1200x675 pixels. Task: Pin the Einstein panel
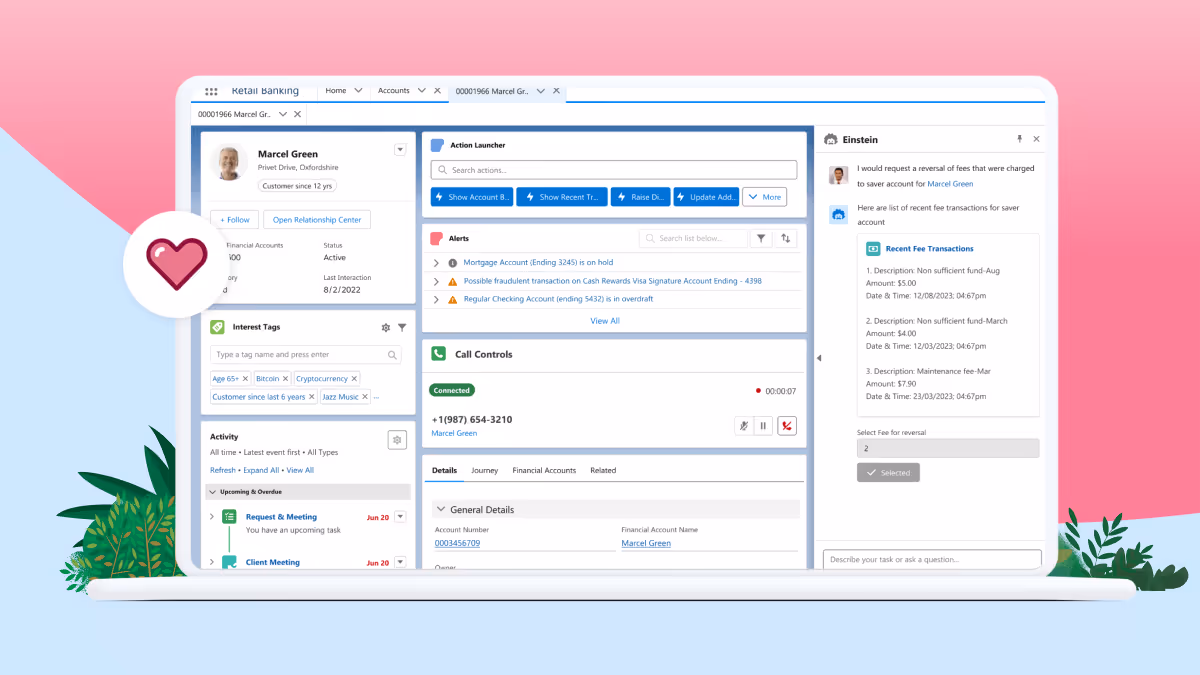click(x=1020, y=139)
